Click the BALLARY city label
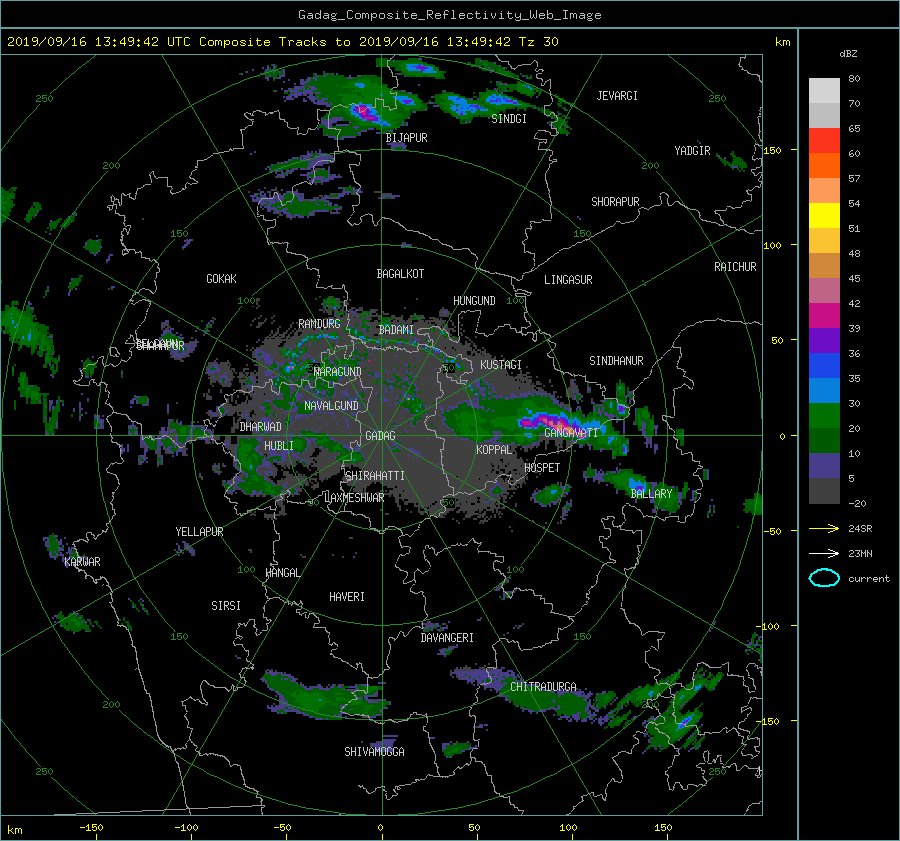Image resolution: width=900 pixels, height=841 pixels. (651, 494)
